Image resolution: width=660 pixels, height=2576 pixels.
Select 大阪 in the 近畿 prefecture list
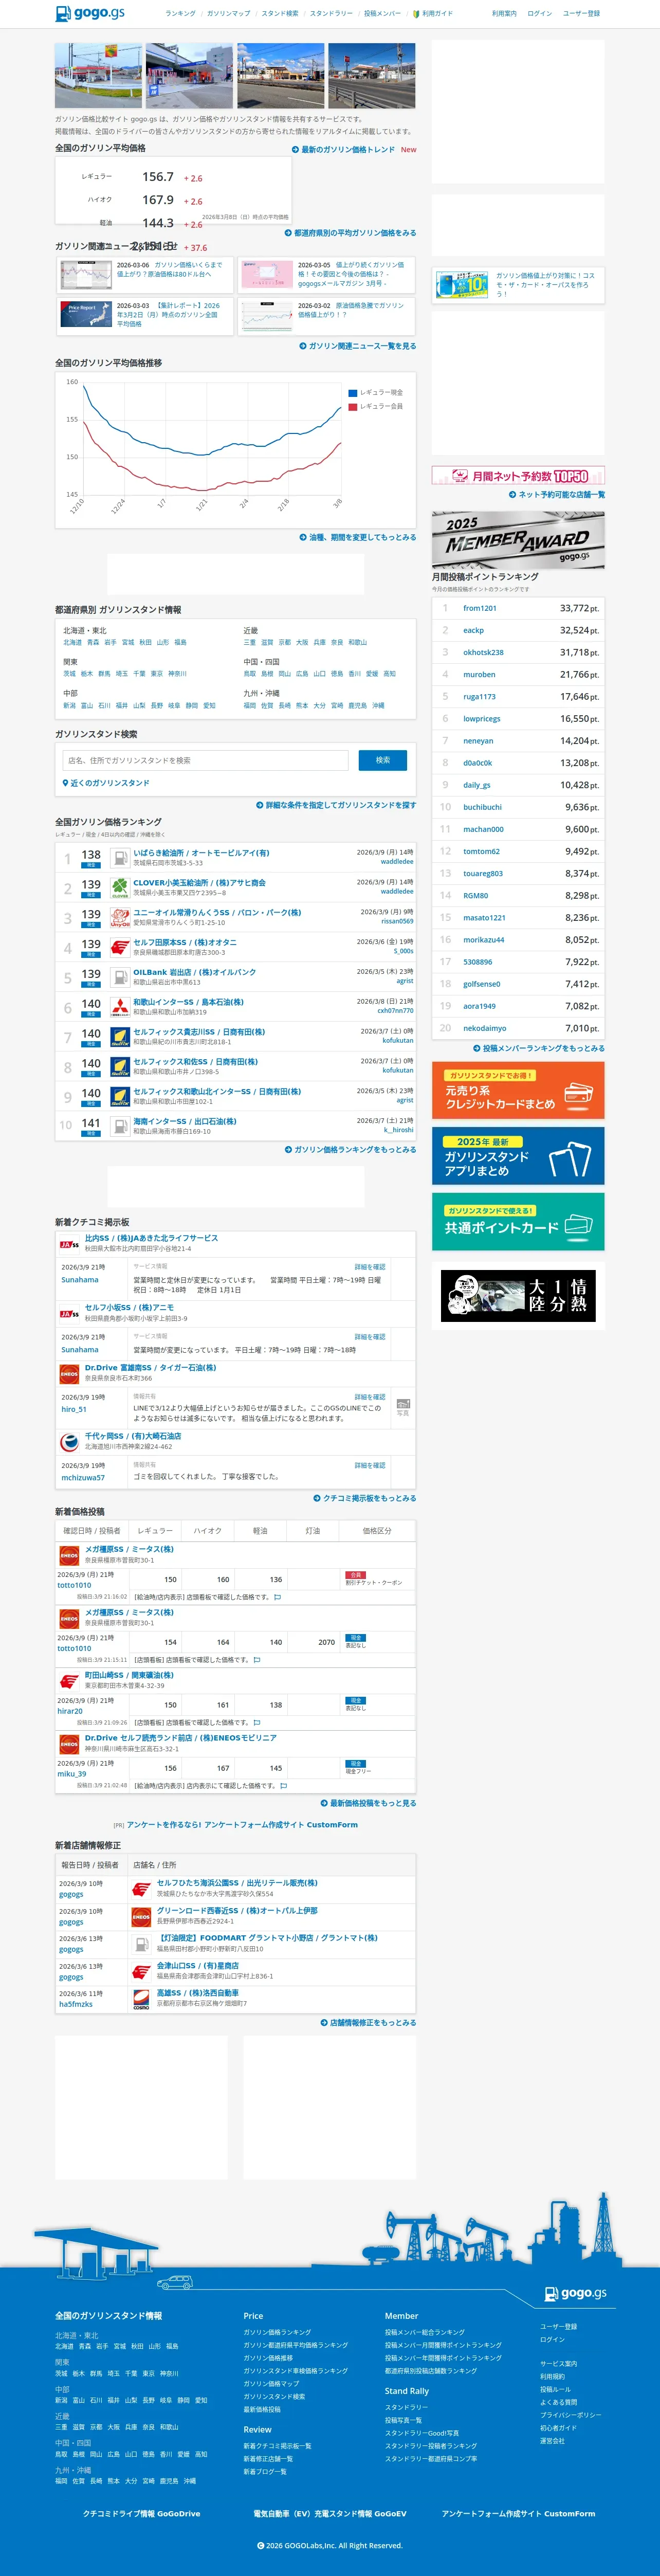click(x=302, y=642)
